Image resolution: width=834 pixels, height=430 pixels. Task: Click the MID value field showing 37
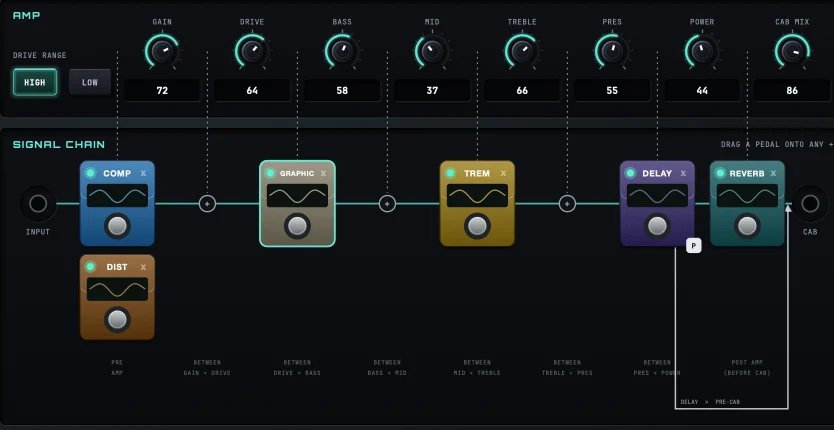[432, 90]
